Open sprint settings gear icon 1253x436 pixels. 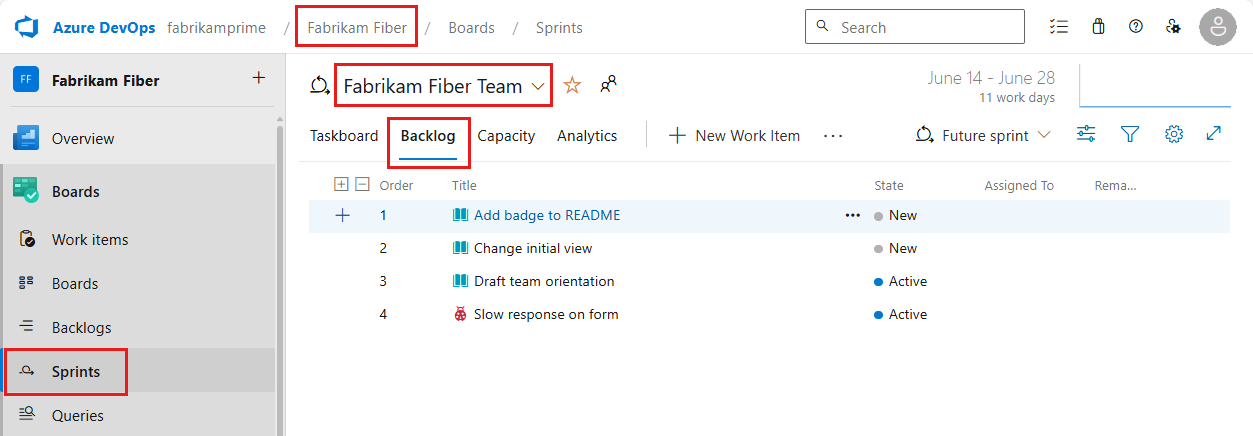[1174, 134]
